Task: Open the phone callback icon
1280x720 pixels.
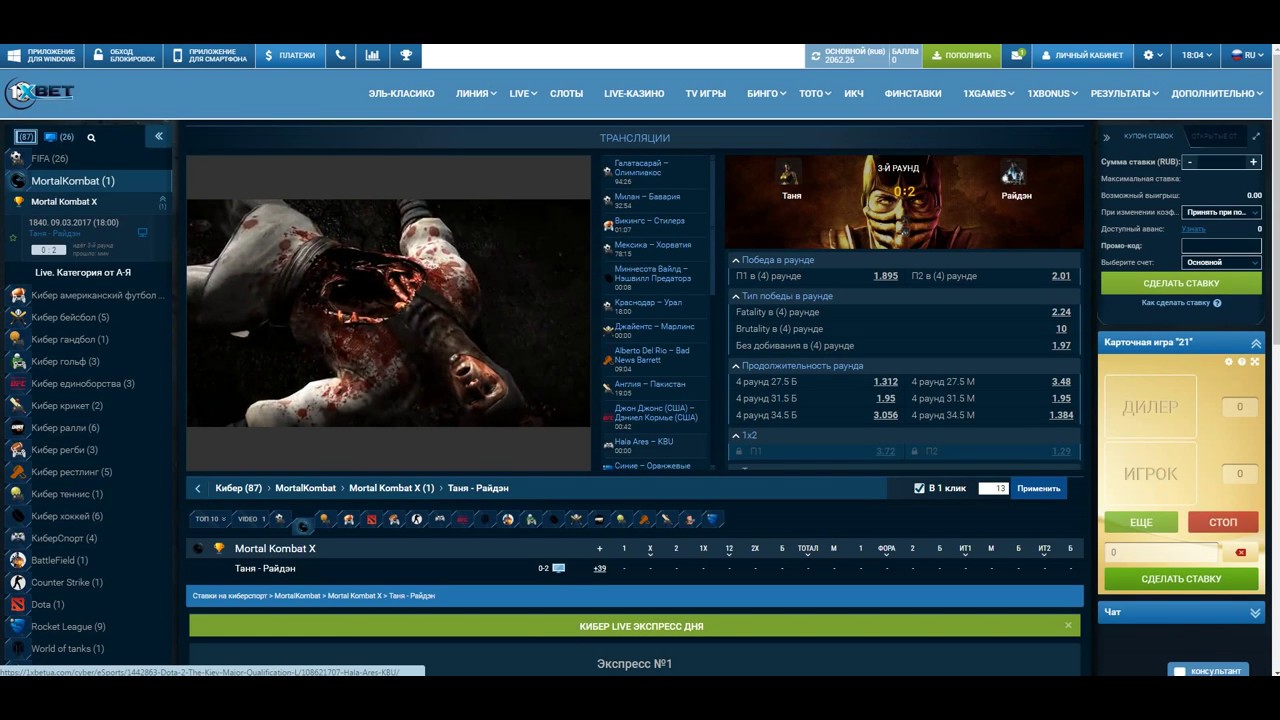Action: [x=340, y=56]
